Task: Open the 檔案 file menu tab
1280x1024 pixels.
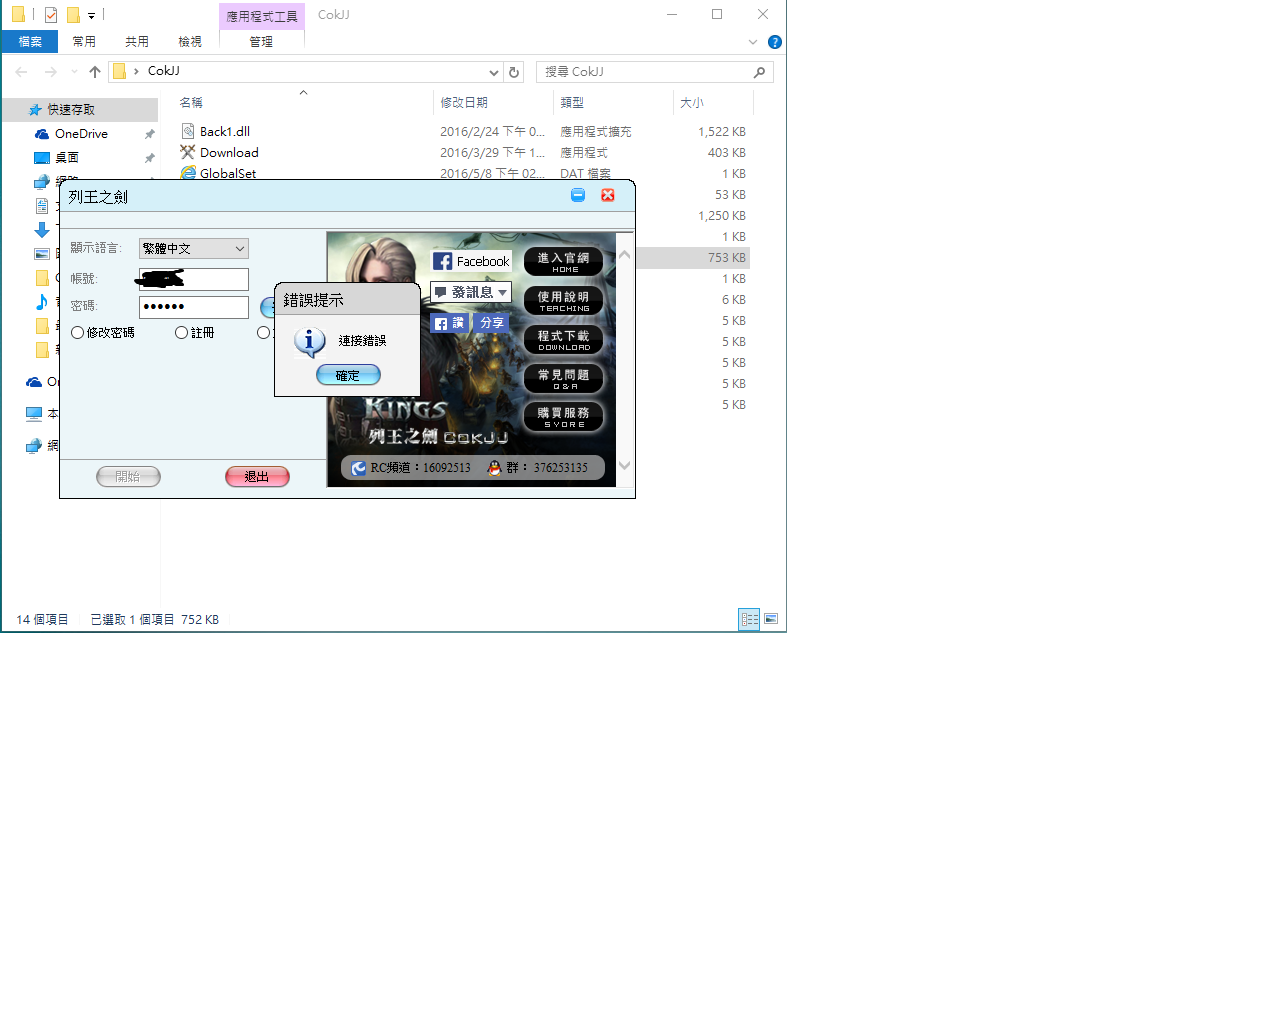Action: click(x=30, y=42)
